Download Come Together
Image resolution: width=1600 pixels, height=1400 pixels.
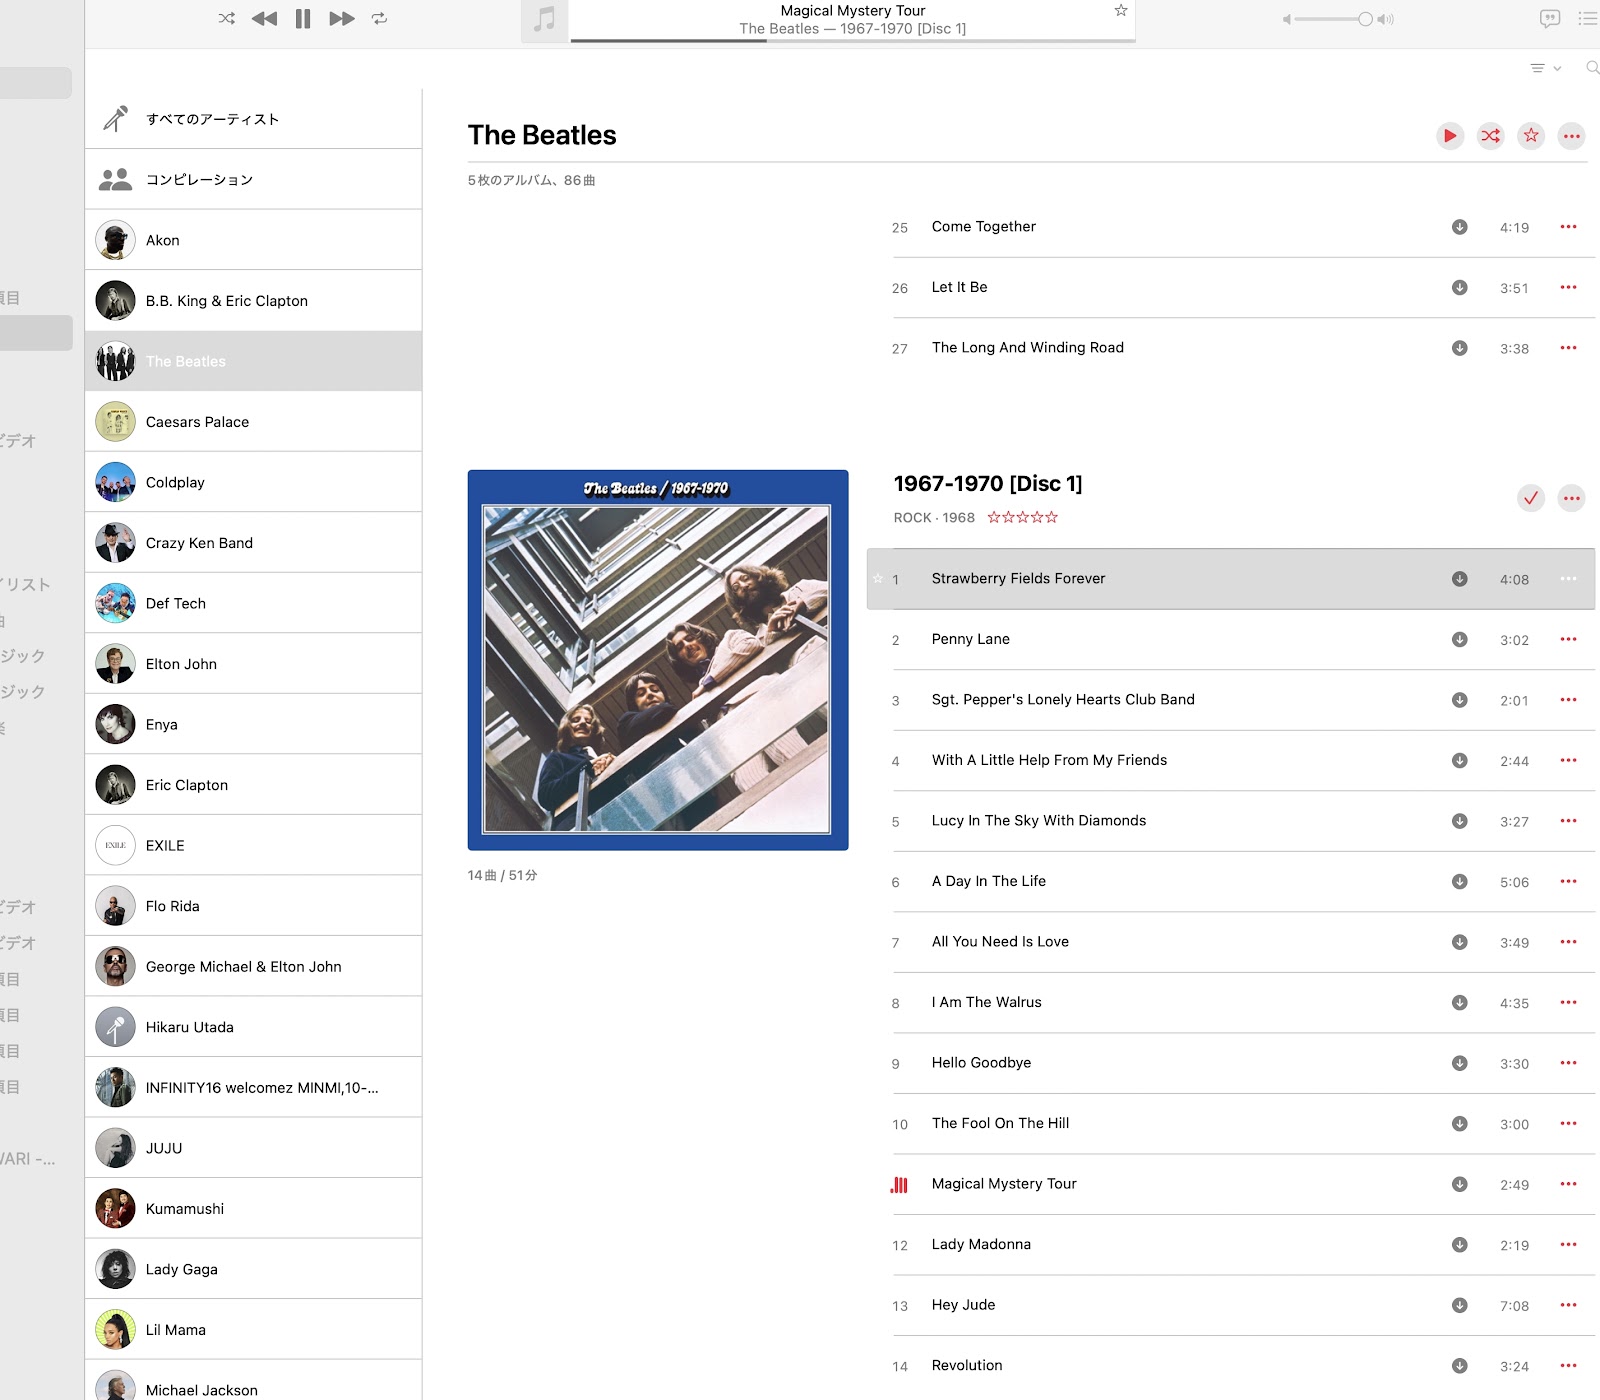click(1460, 227)
